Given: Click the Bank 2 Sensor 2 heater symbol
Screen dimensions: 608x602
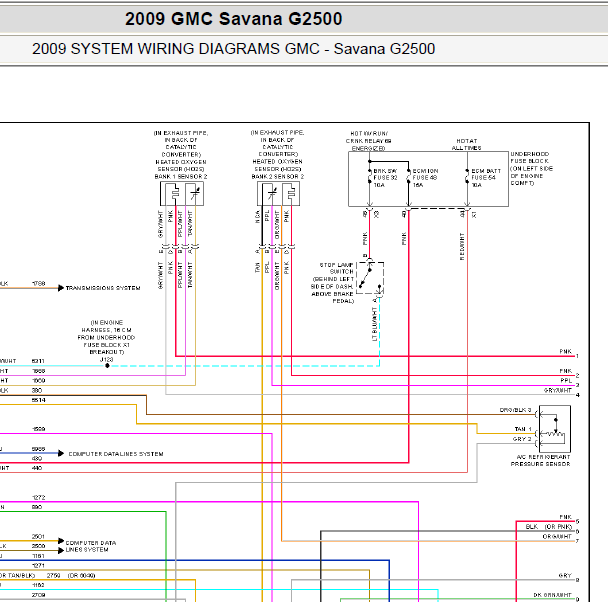Looking at the screenshot, I should click(291, 193).
